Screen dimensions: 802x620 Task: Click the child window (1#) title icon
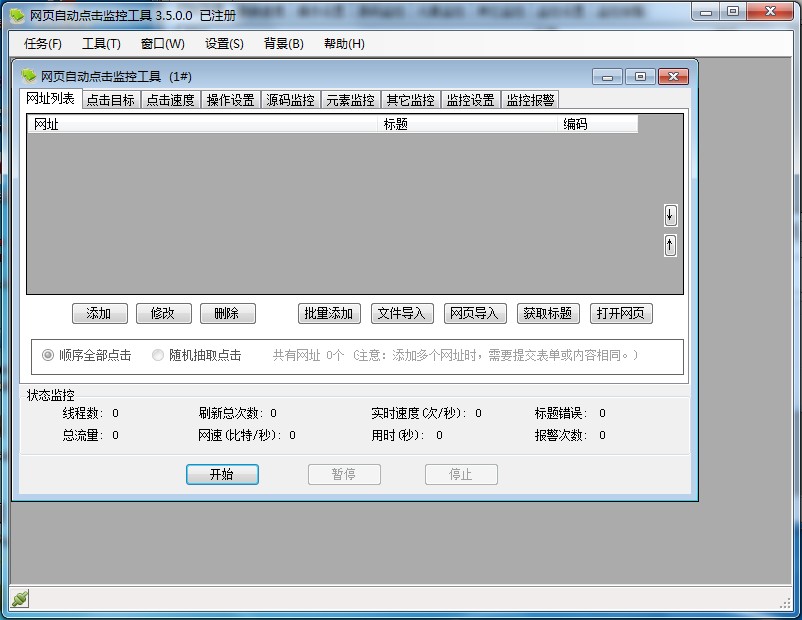pyautogui.click(x=29, y=76)
